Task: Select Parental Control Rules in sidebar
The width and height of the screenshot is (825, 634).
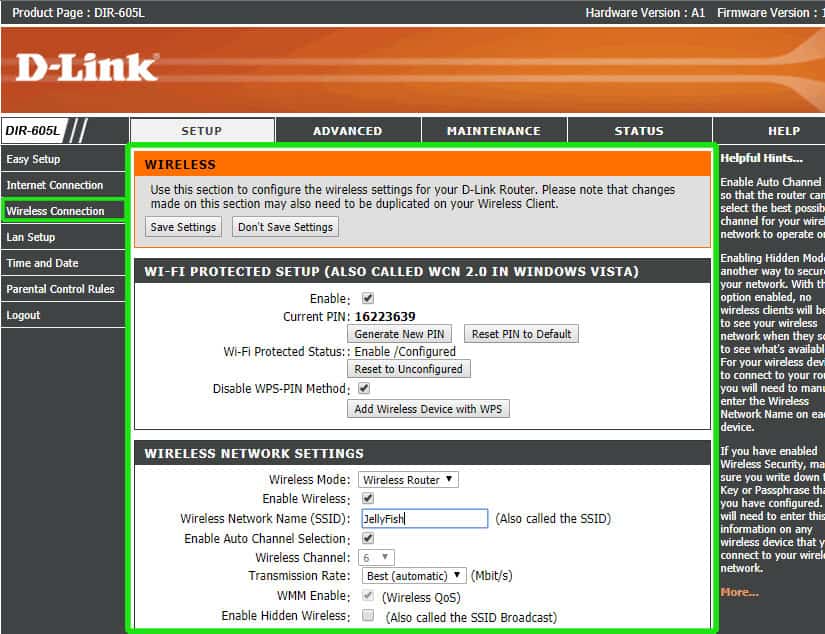Action: click(61, 289)
